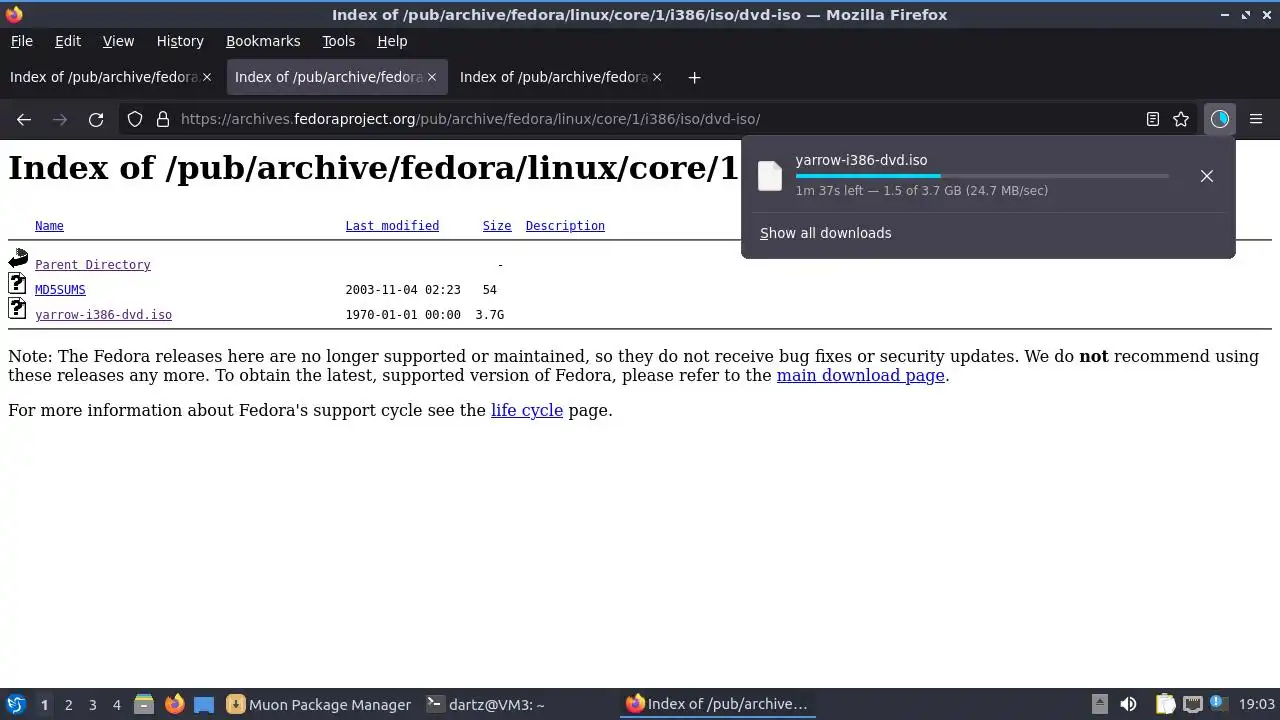1280x720 pixels.
Task: Open the History menu
Action: [x=180, y=41]
